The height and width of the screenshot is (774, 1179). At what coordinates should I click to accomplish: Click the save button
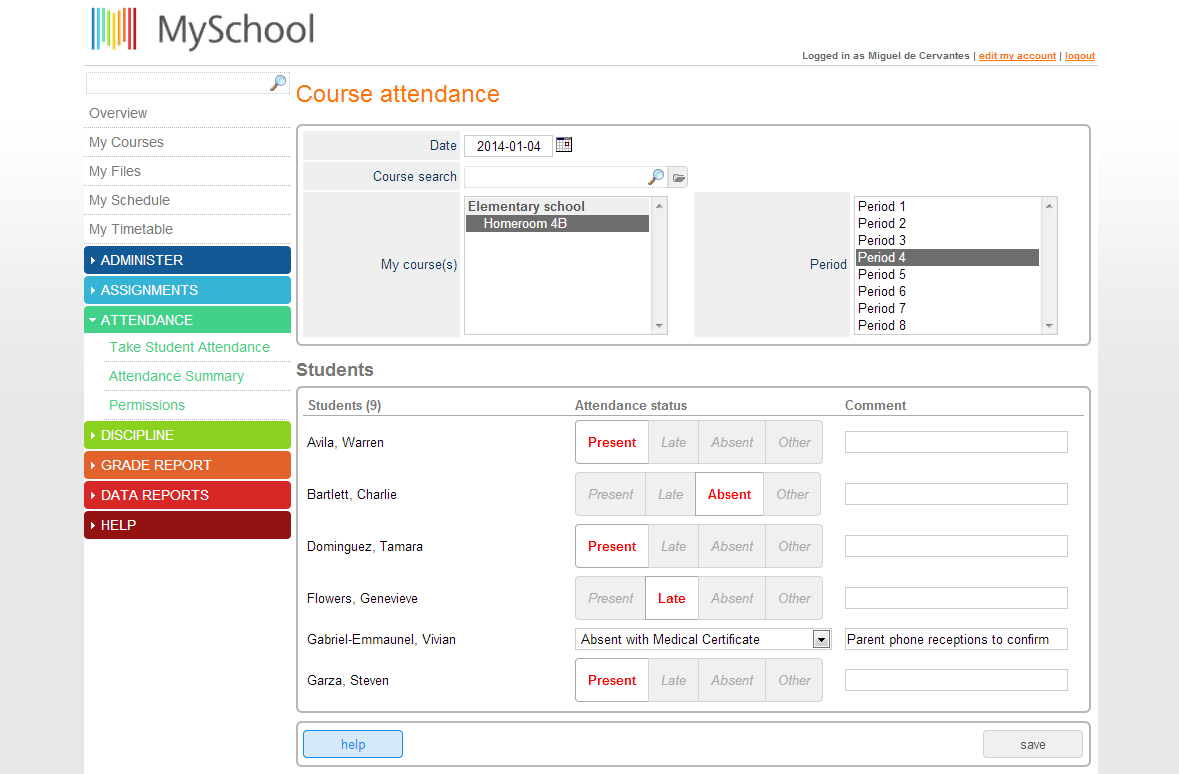[x=1032, y=743]
